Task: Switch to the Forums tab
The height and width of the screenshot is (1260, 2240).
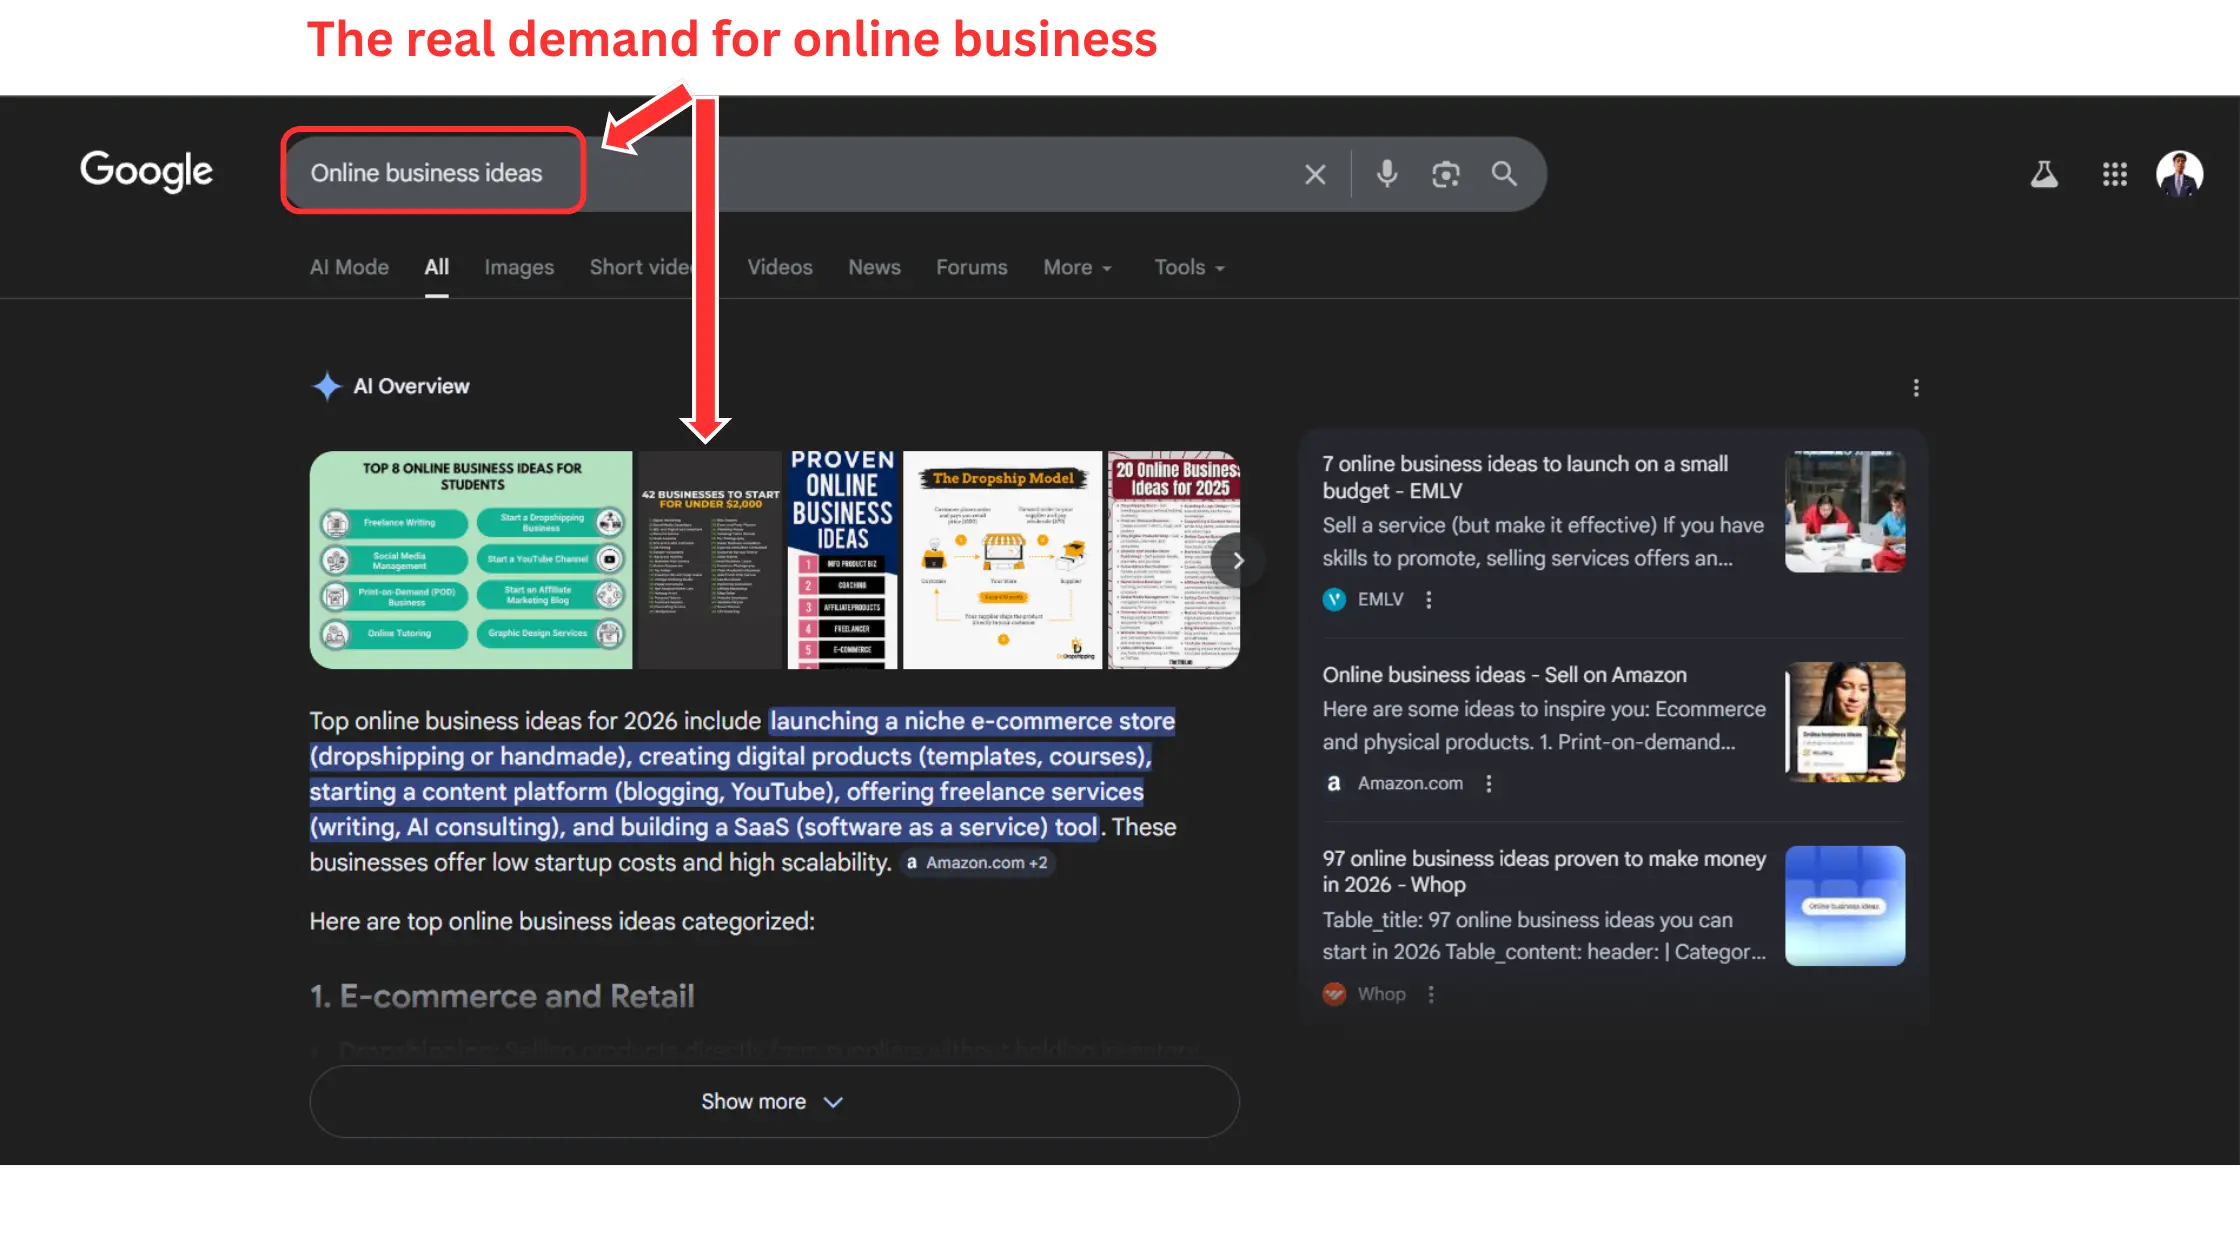Action: point(971,267)
